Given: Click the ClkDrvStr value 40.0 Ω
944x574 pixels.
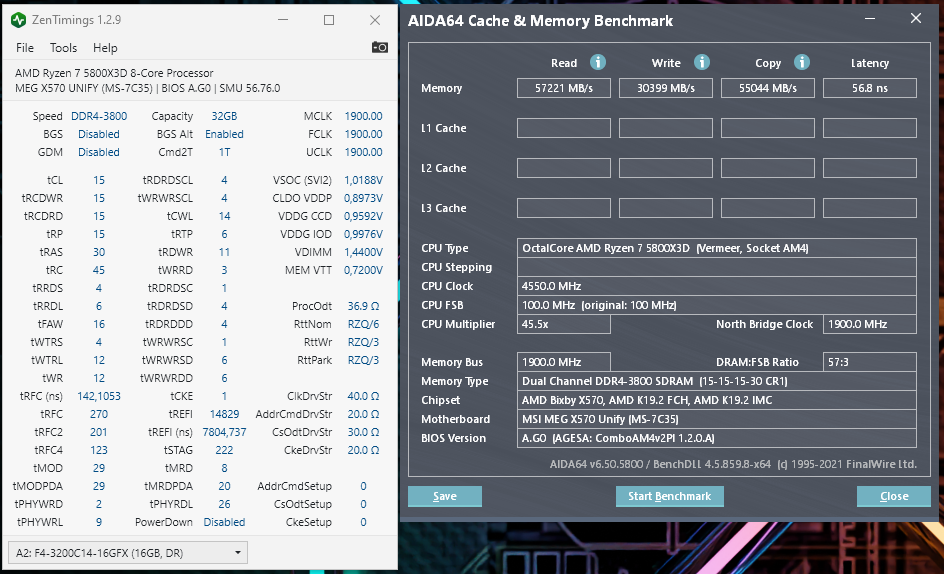Looking at the screenshot, I should 363,396.
